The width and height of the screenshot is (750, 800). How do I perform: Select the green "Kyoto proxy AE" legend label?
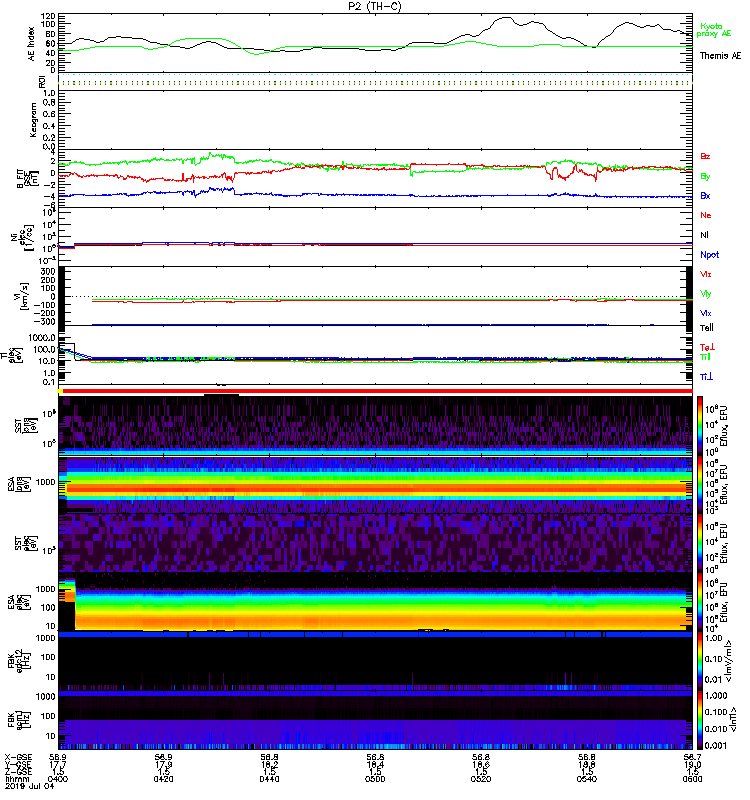714,30
